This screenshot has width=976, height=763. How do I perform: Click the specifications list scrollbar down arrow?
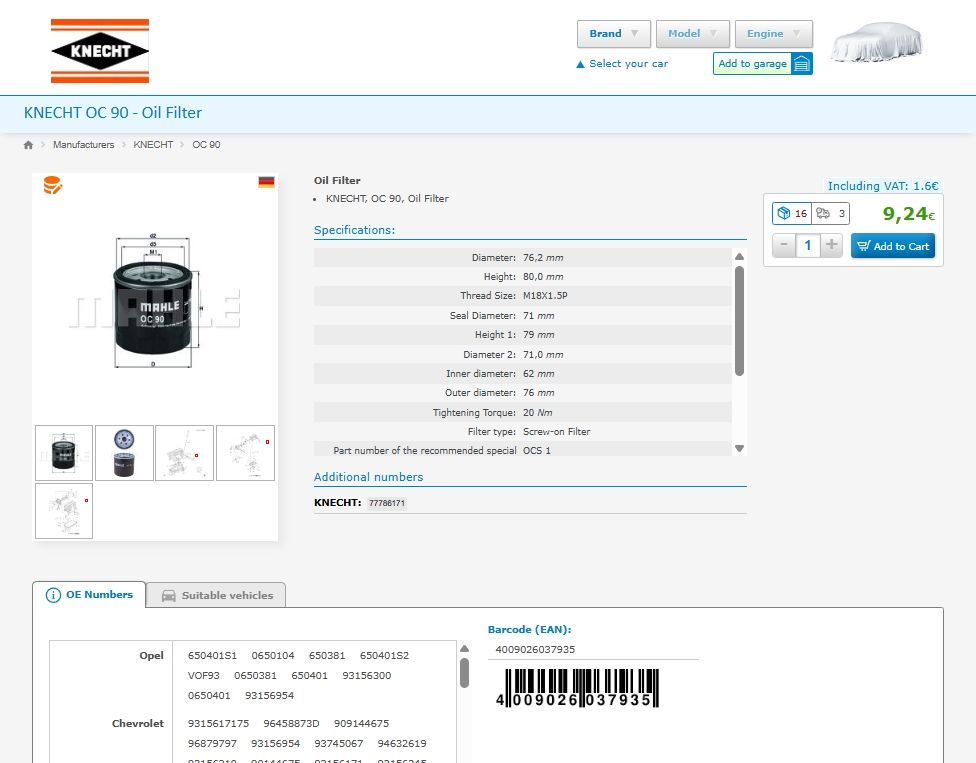click(x=739, y=449)
